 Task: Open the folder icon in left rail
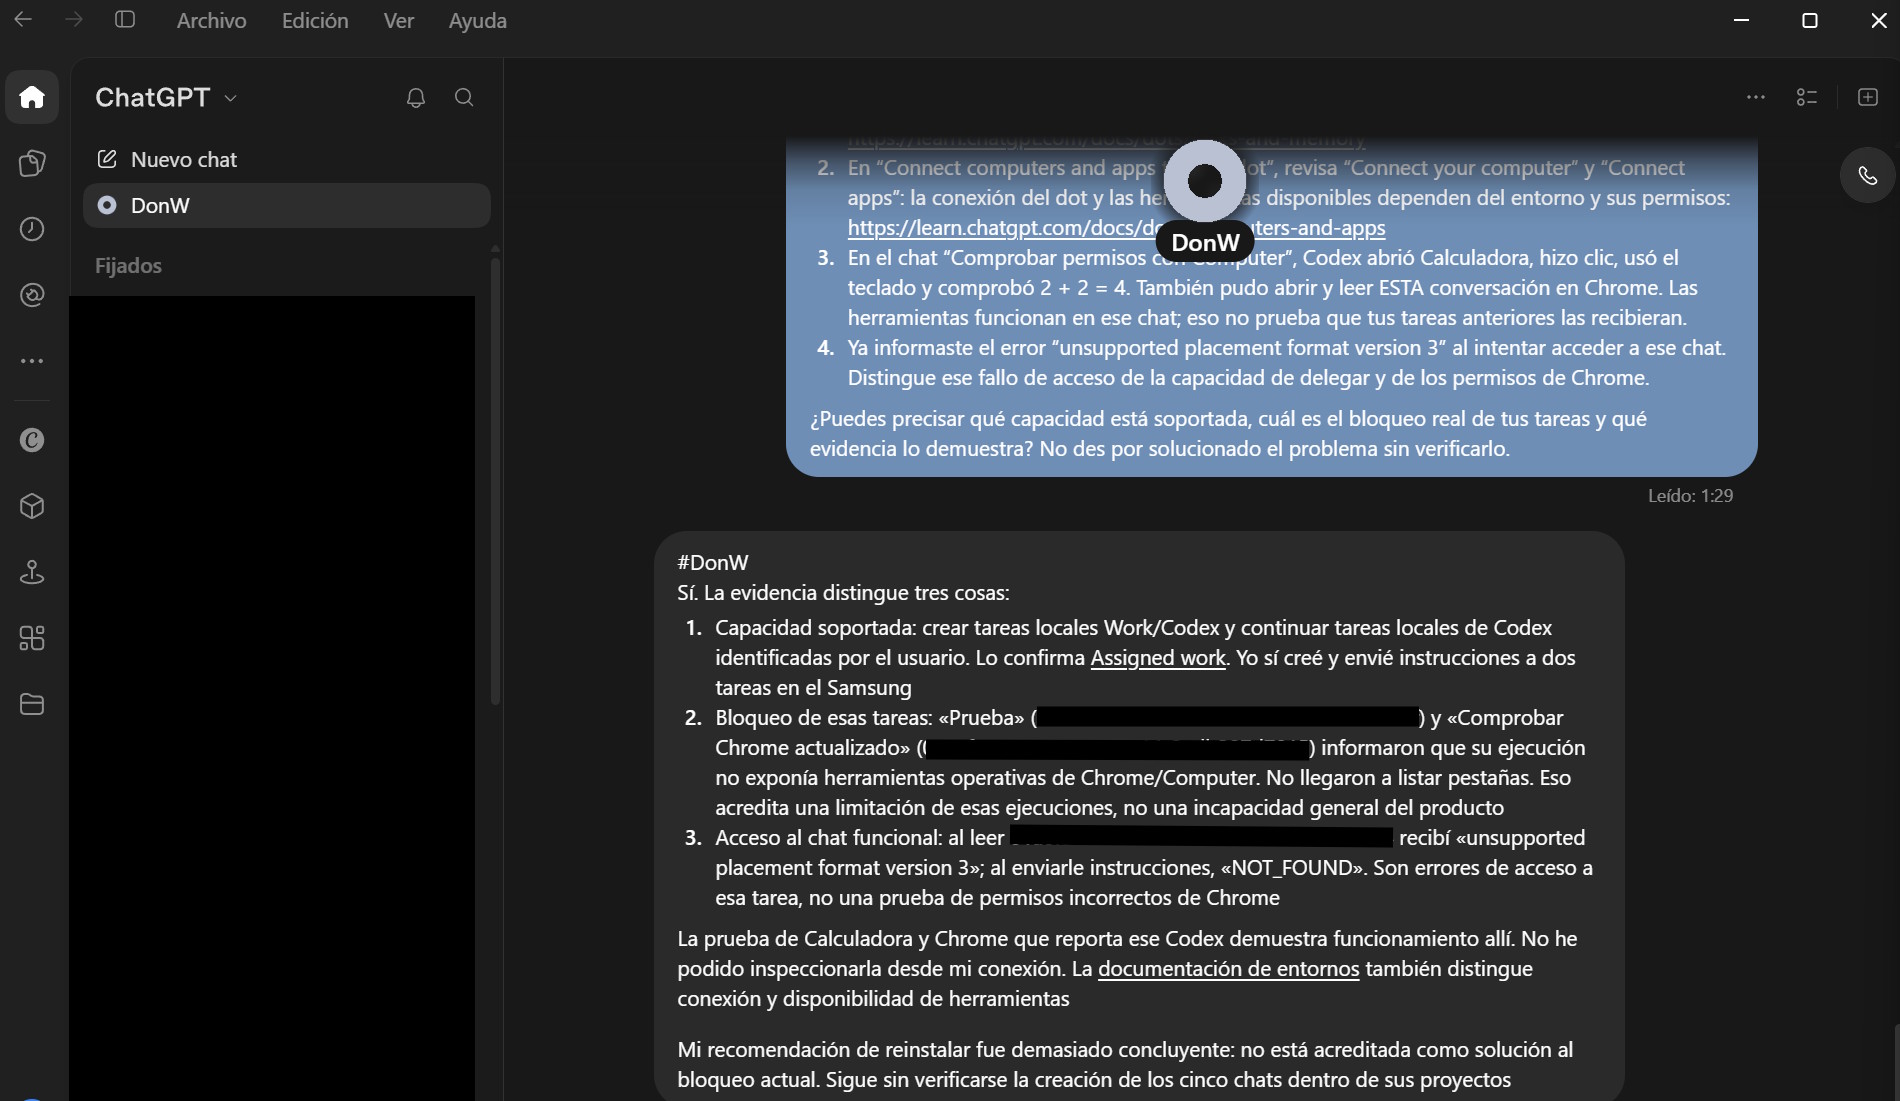(x=32, y=704)
